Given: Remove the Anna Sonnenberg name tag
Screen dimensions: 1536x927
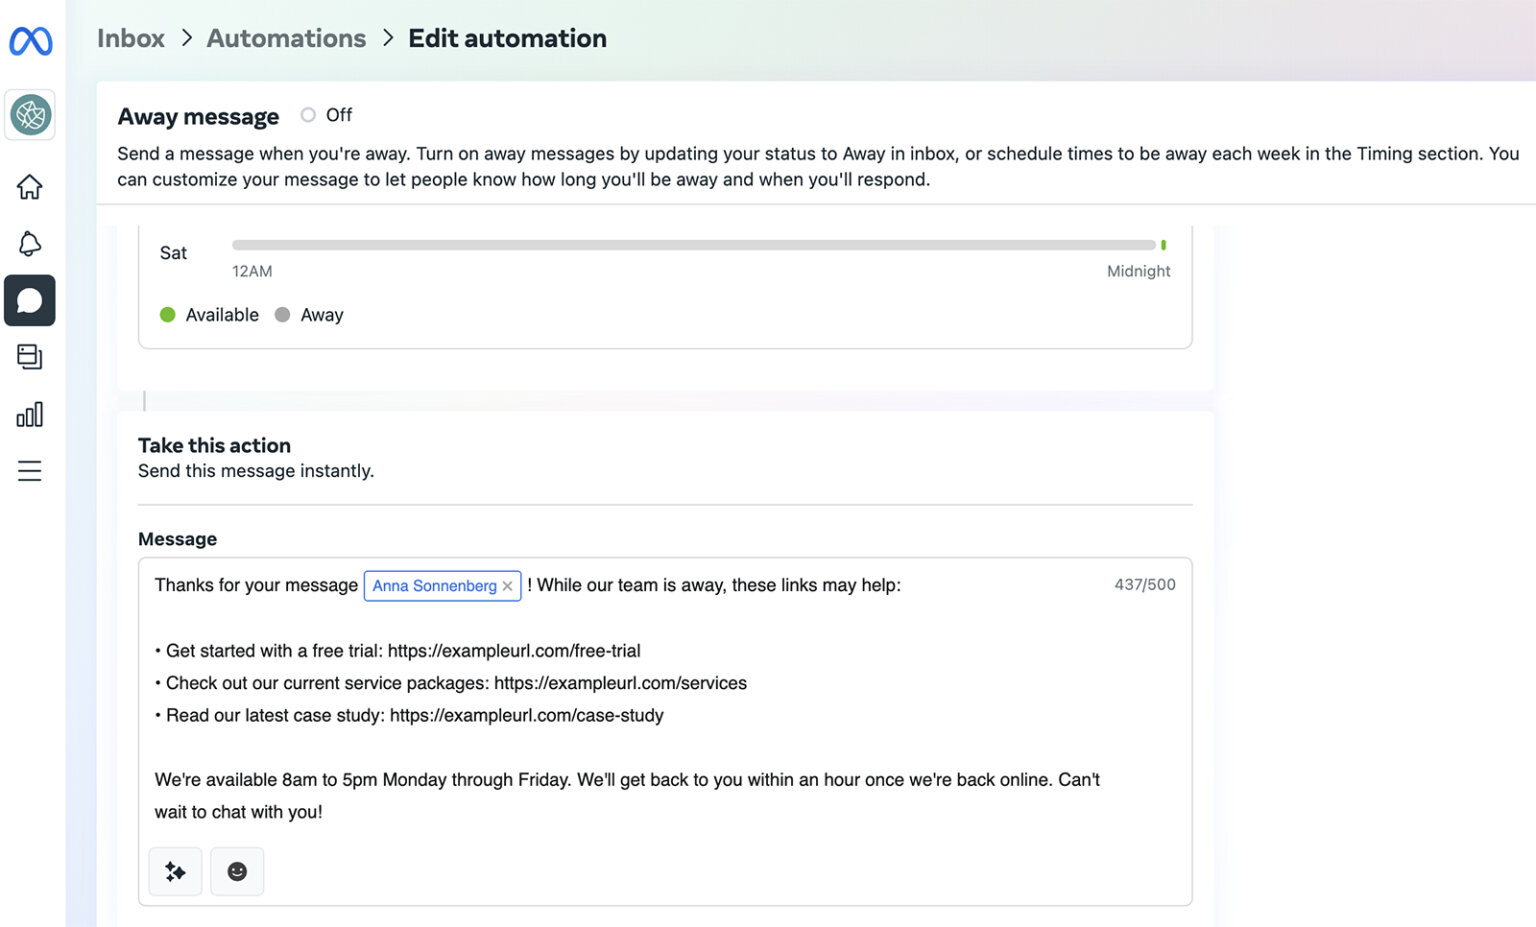Looking at the screenshot, I should [508, 586].
